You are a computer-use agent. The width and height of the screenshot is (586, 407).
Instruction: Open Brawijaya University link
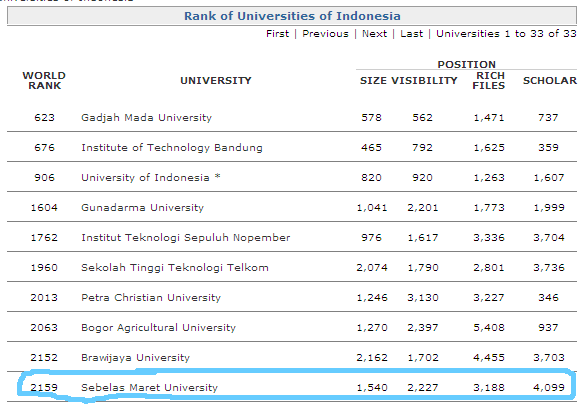135,358
